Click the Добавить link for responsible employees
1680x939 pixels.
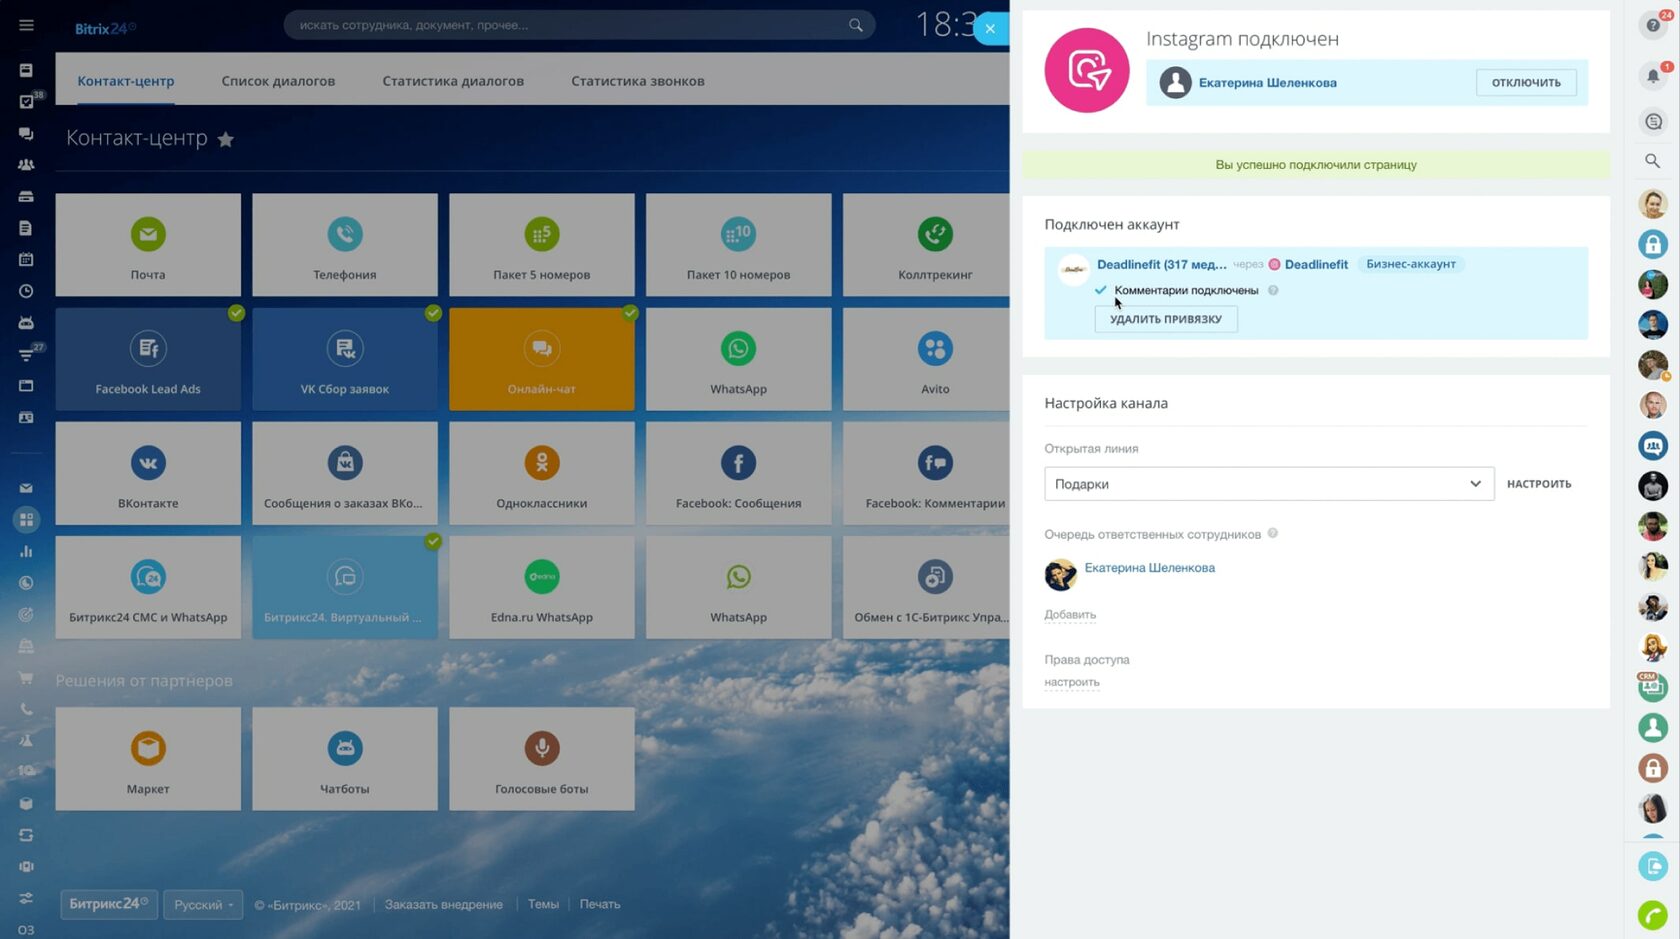click(1070, 615)
